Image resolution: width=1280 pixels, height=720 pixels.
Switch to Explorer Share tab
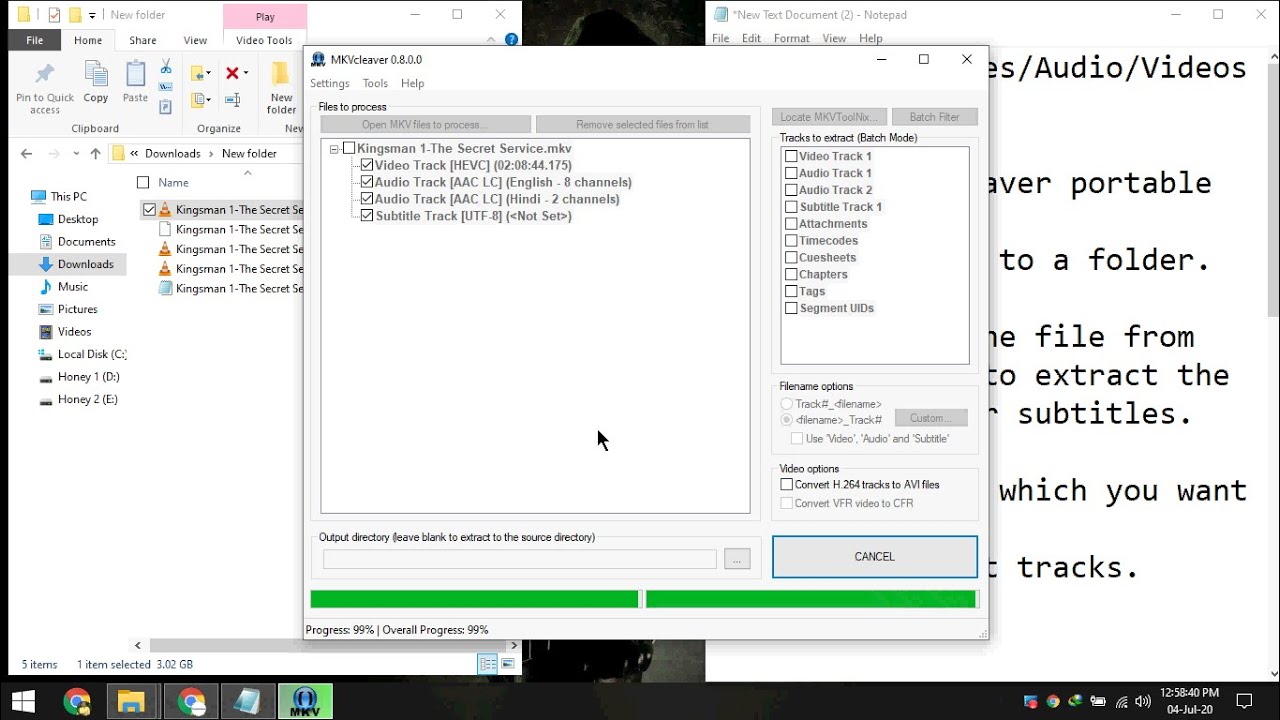point(143,41)
